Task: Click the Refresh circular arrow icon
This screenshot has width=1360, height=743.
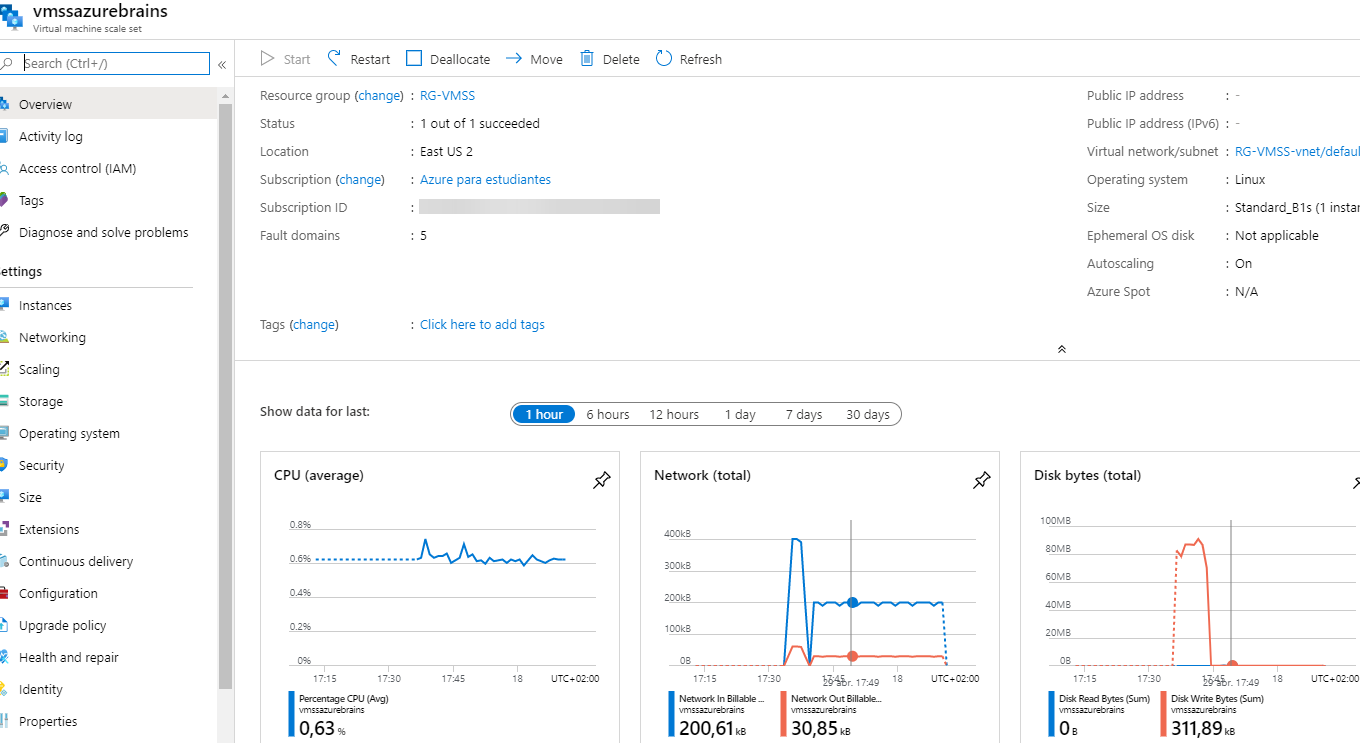Action: pyautogui.click(x=664, y=59)
